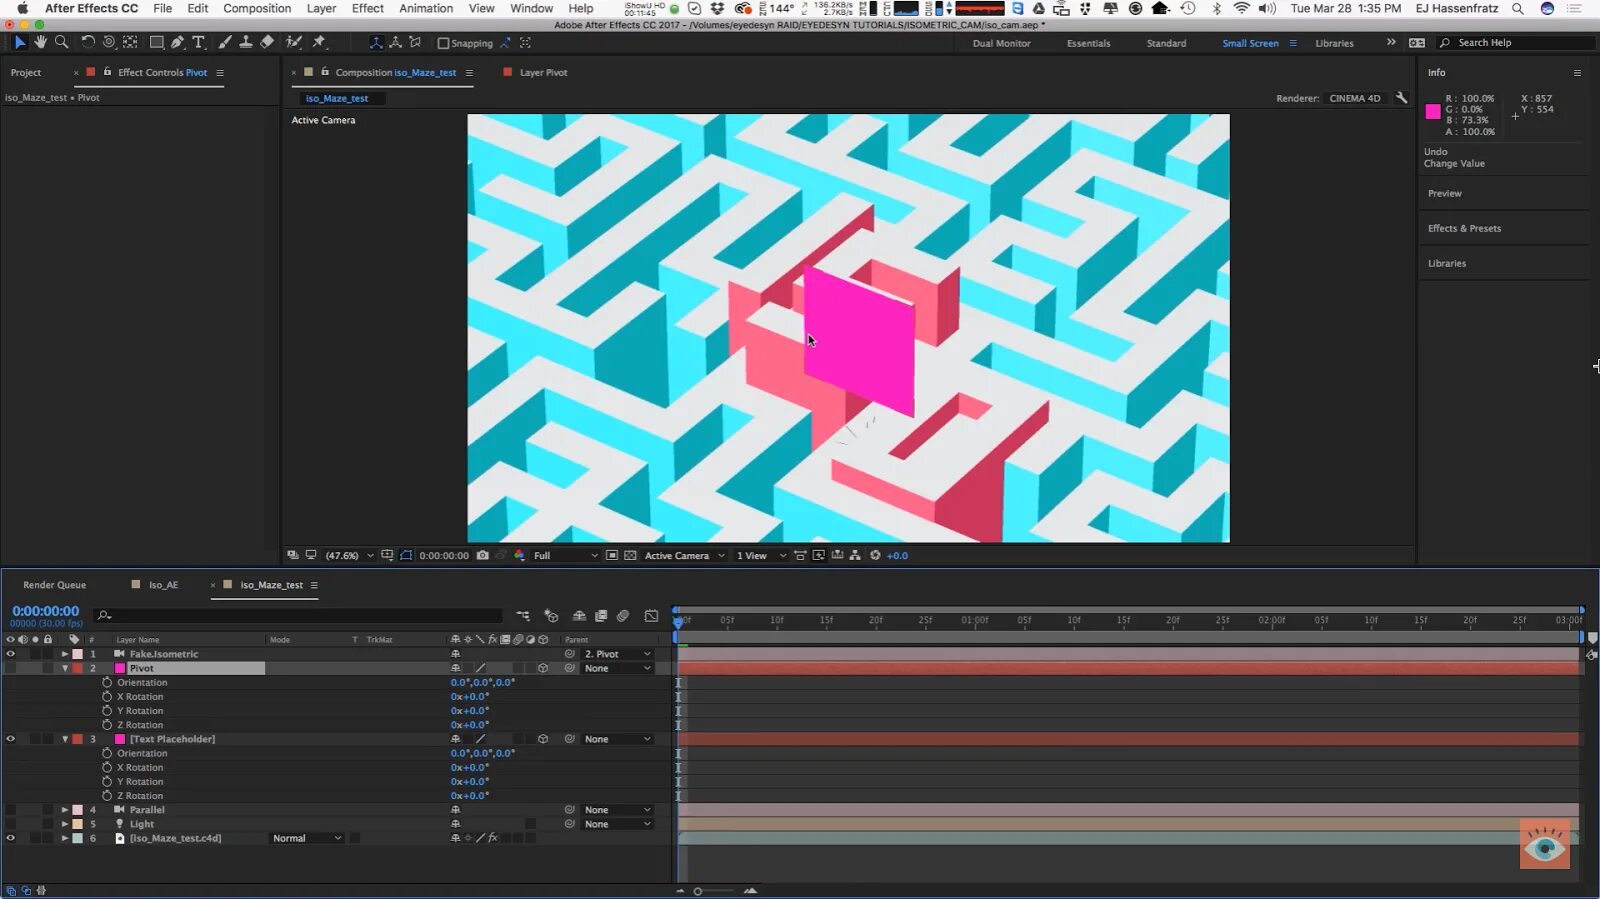Viewport: 1600px width, 899px height.
Task: Hide the [Text Placeholder] layer eye
Action: pos(11,739)
